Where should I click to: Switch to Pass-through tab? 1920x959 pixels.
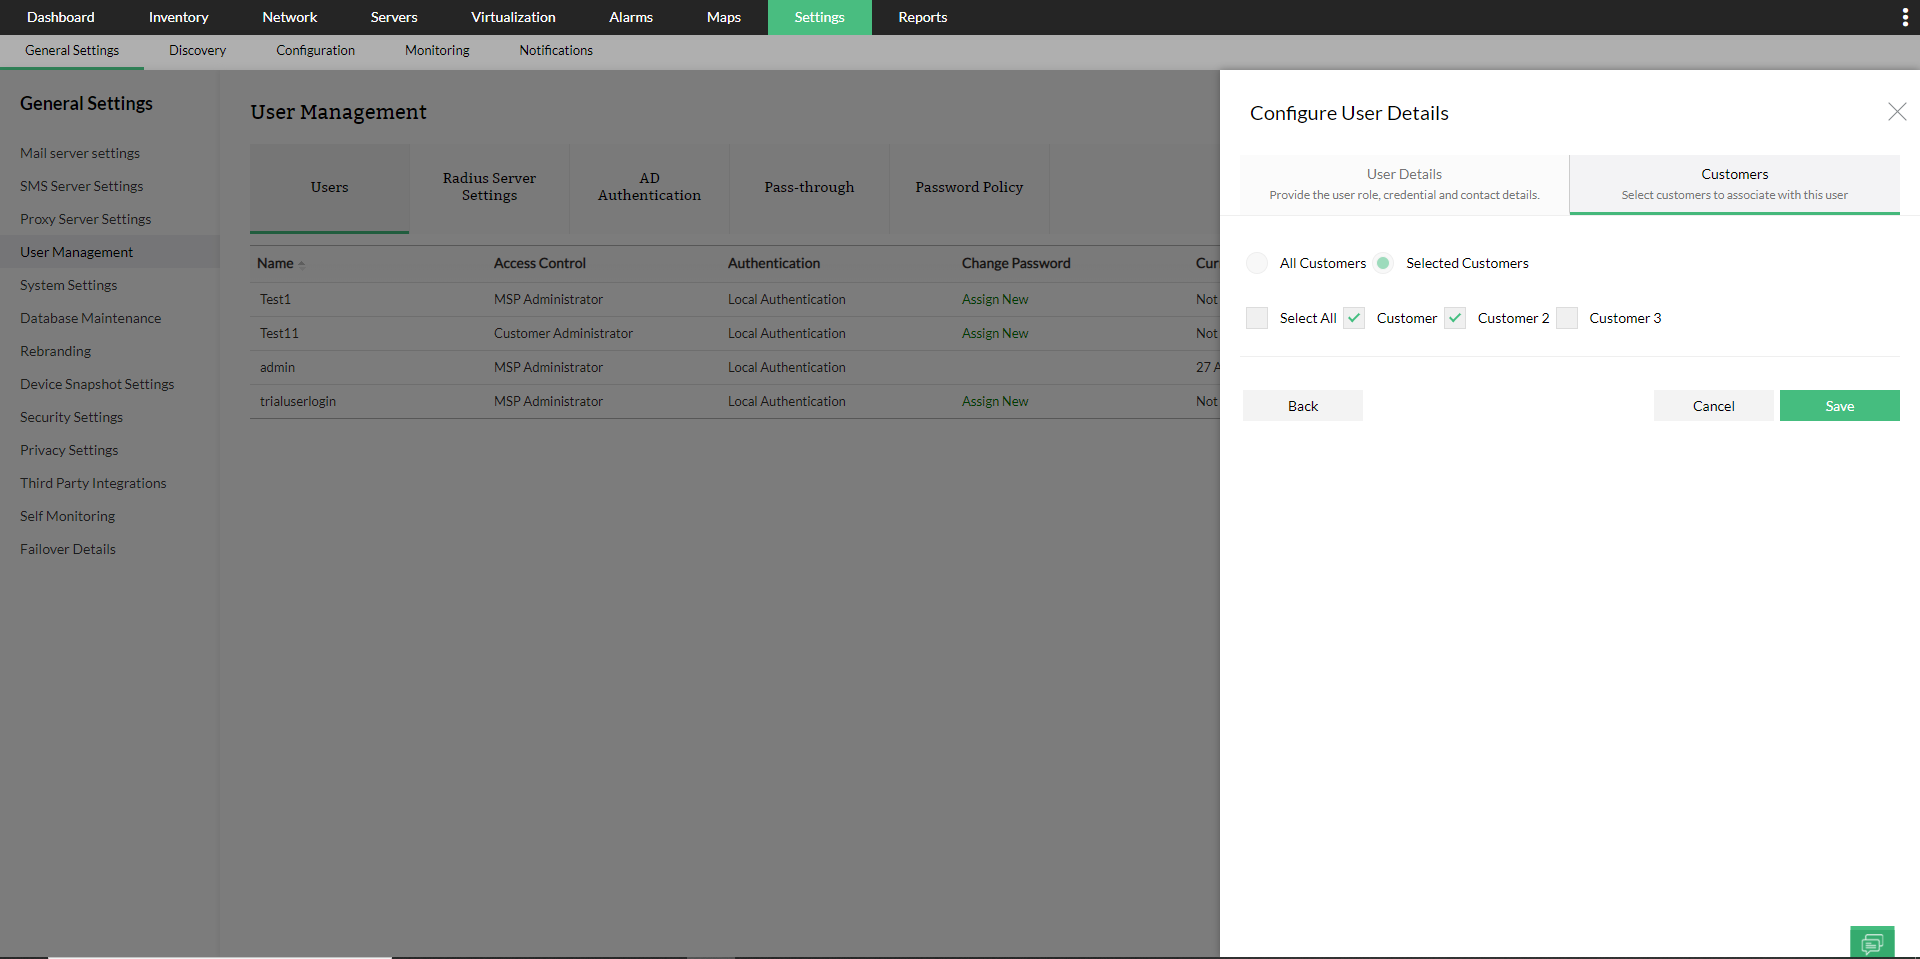pyautogui.click(x=809, y=187)
